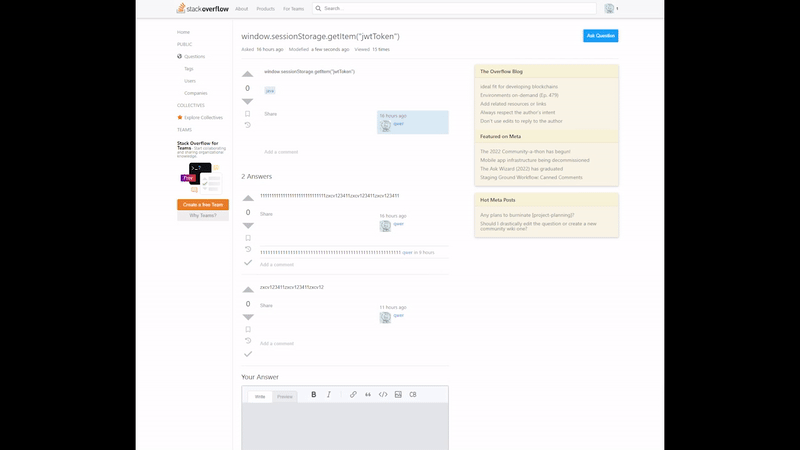Insert image in answer editor

click(x=398, y=394)
